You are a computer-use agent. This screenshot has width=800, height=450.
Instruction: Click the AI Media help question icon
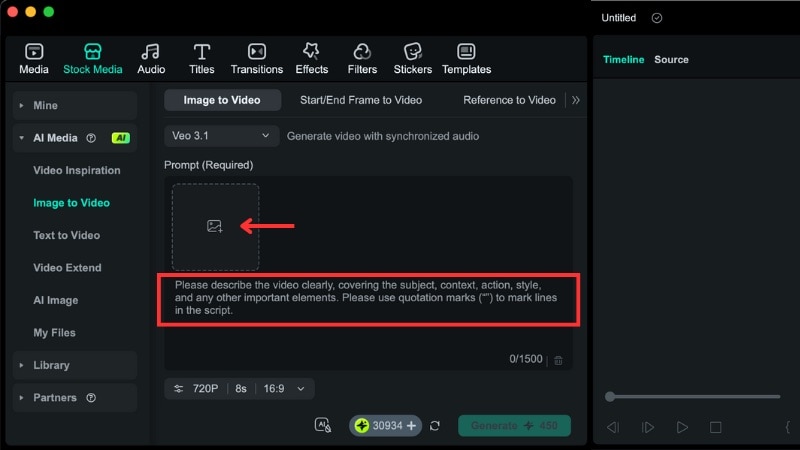click(x=91, y=138)
